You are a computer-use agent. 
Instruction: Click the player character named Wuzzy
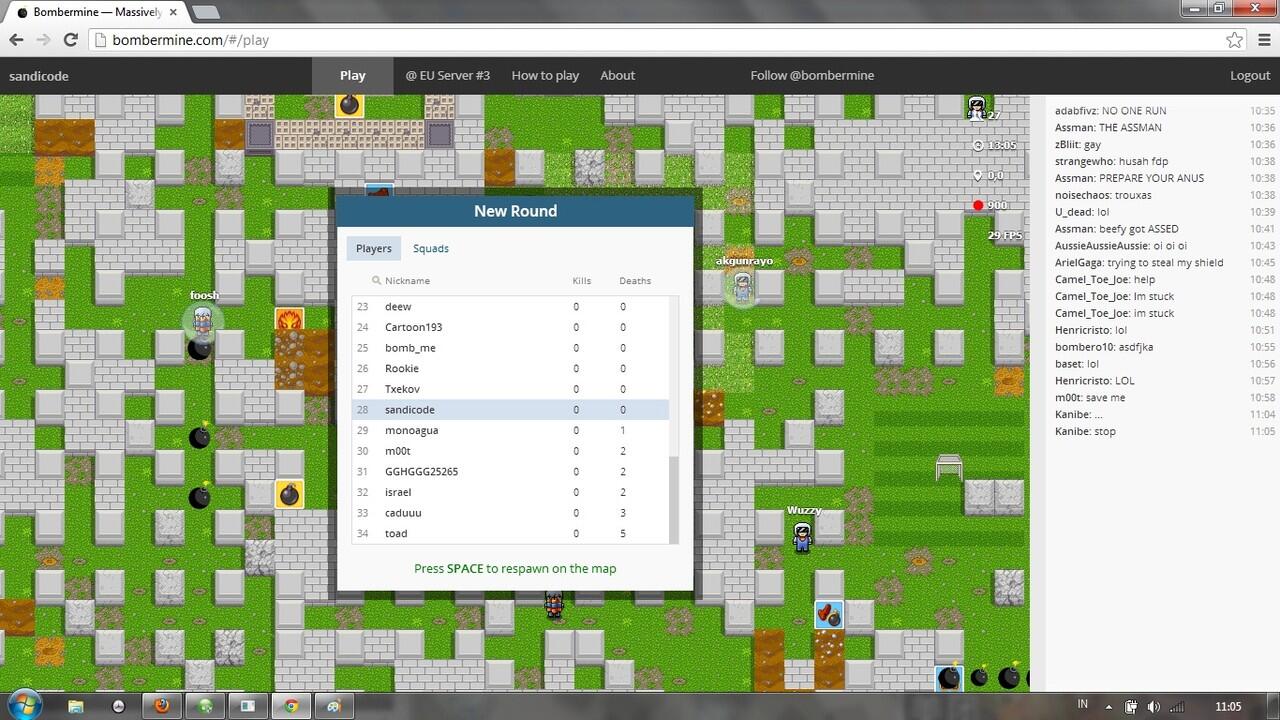802,535
